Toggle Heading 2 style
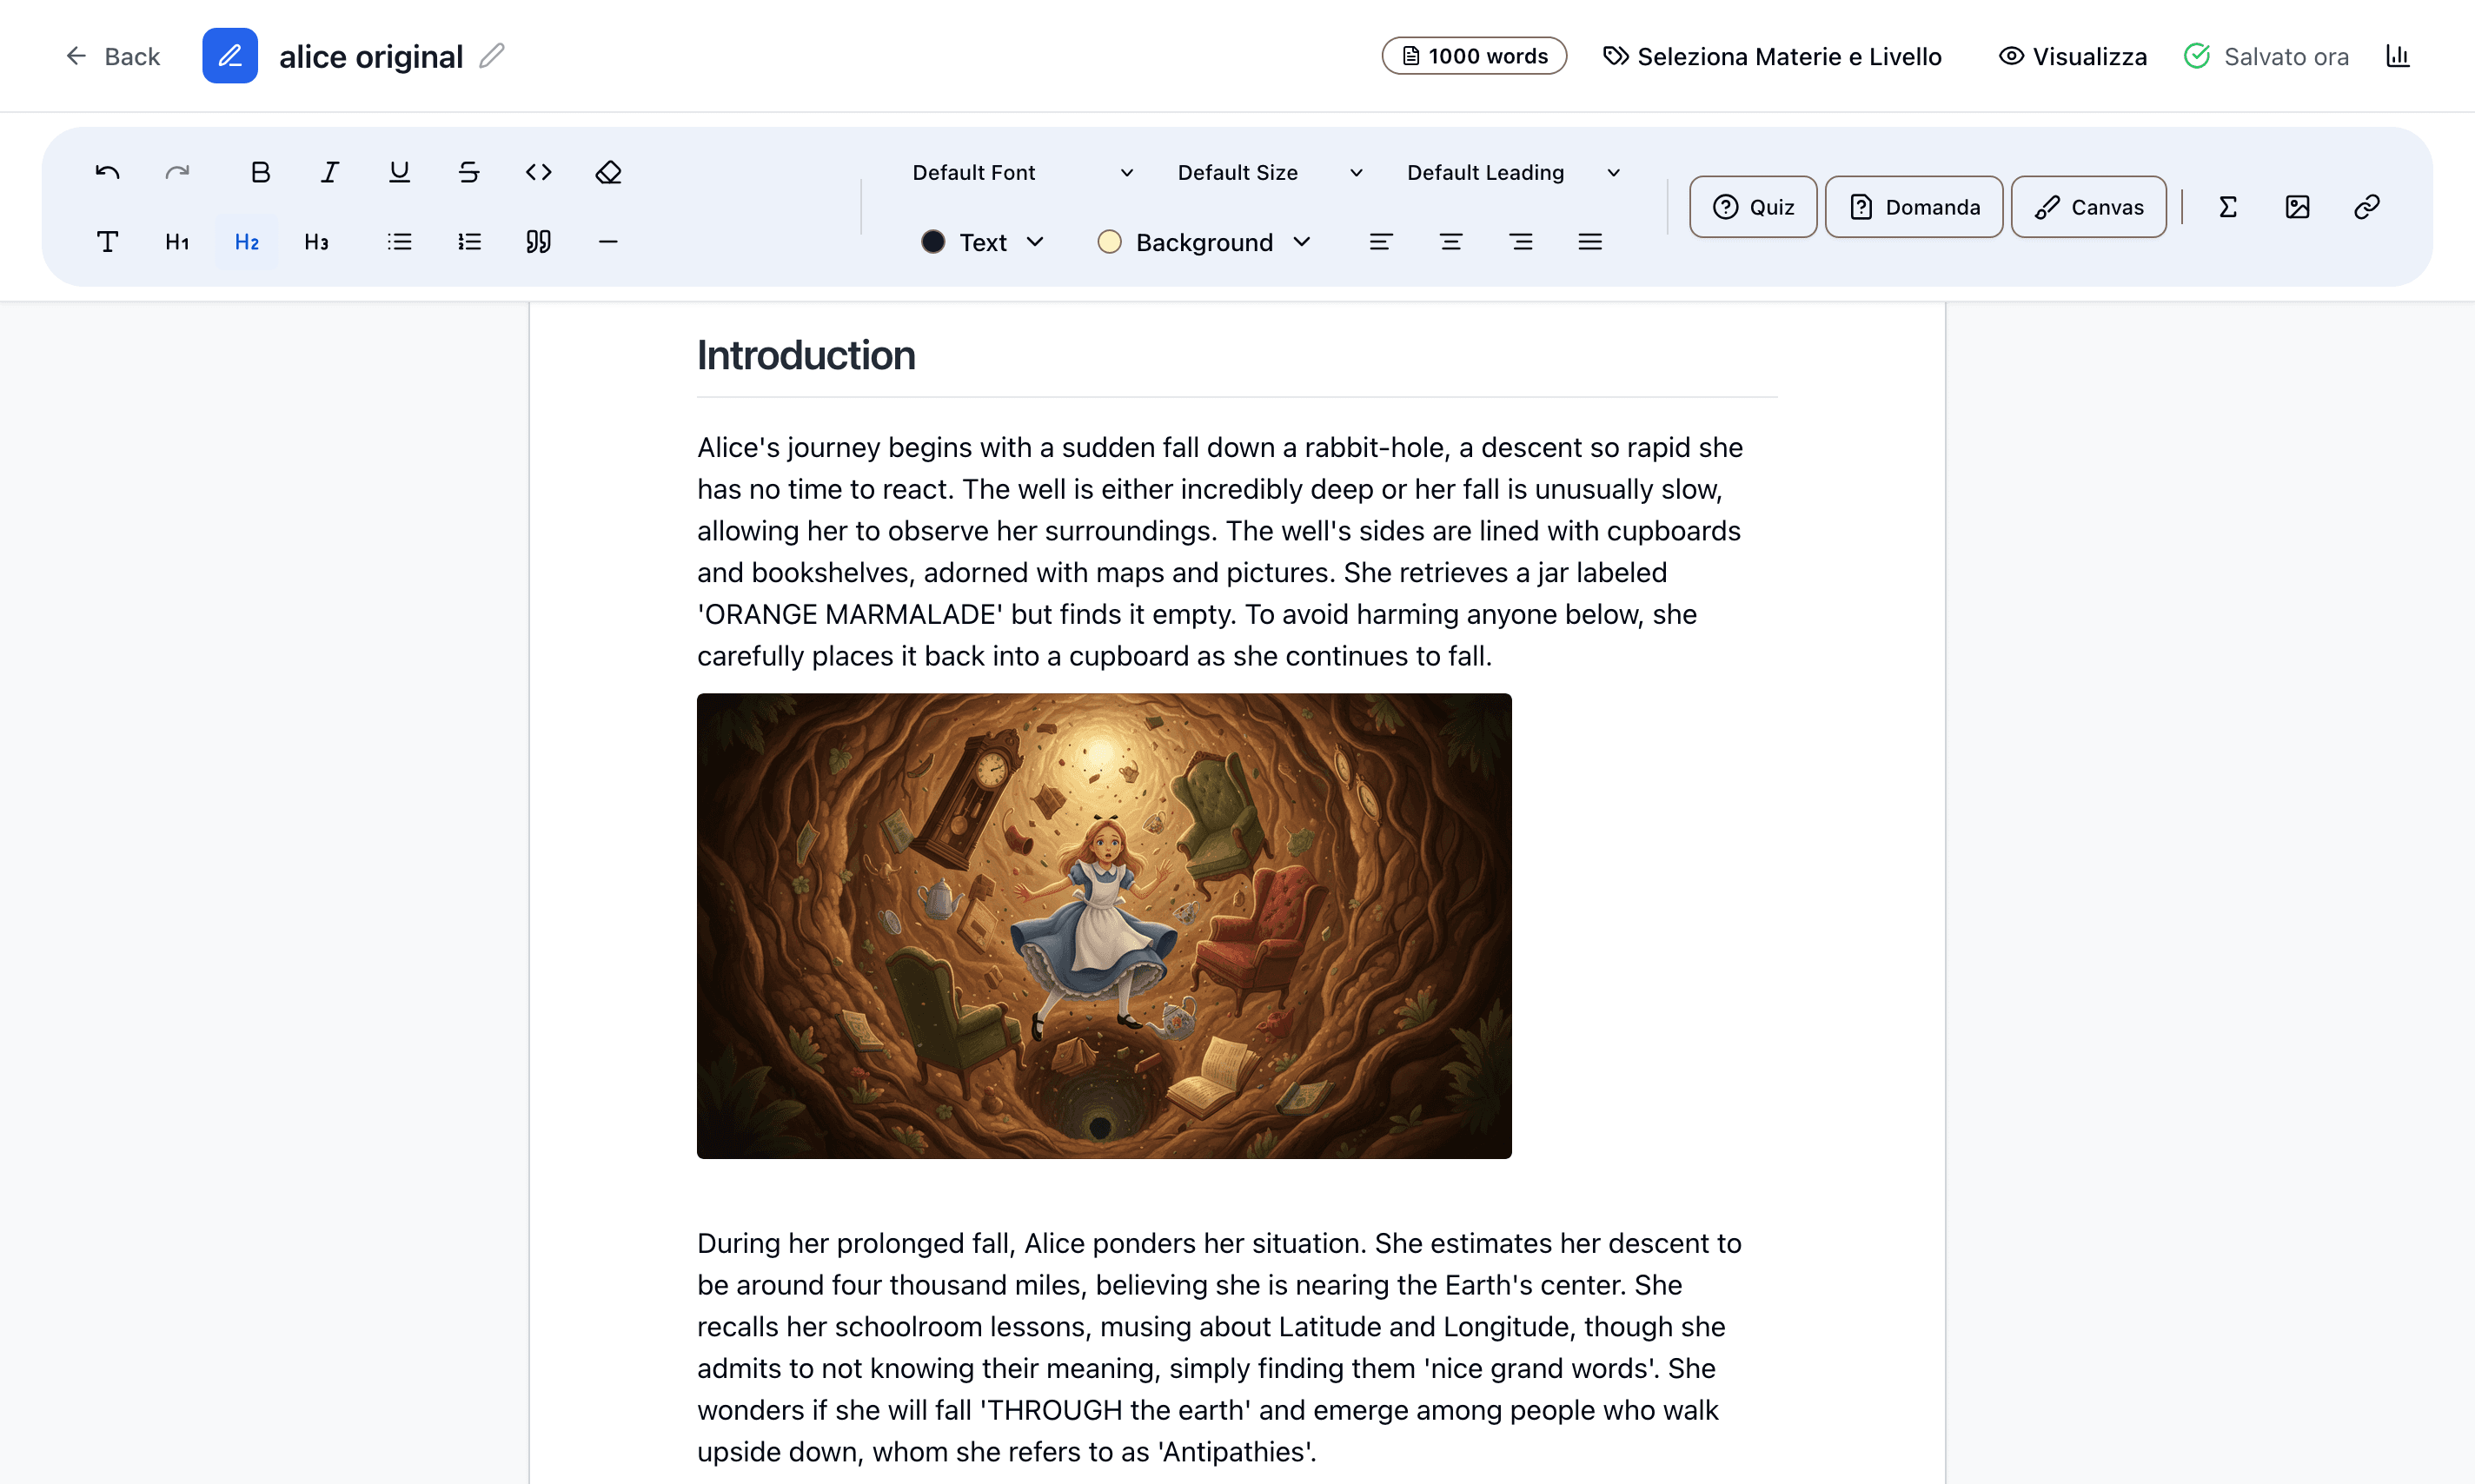2475x1484 pixels. pos(246,241)
